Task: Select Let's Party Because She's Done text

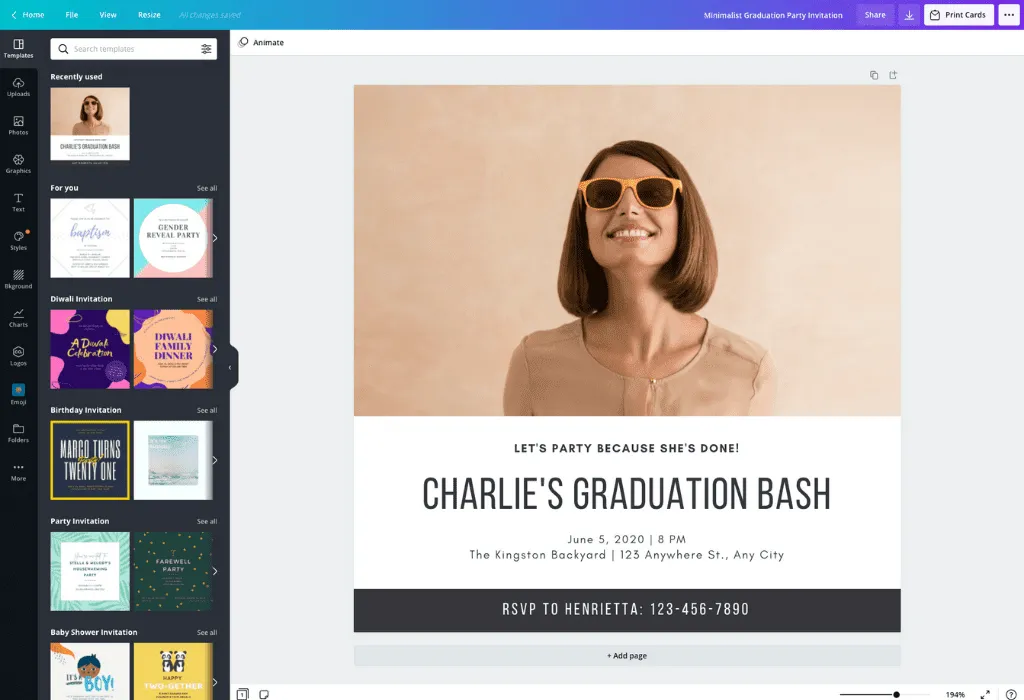Action: click(627, 448)
